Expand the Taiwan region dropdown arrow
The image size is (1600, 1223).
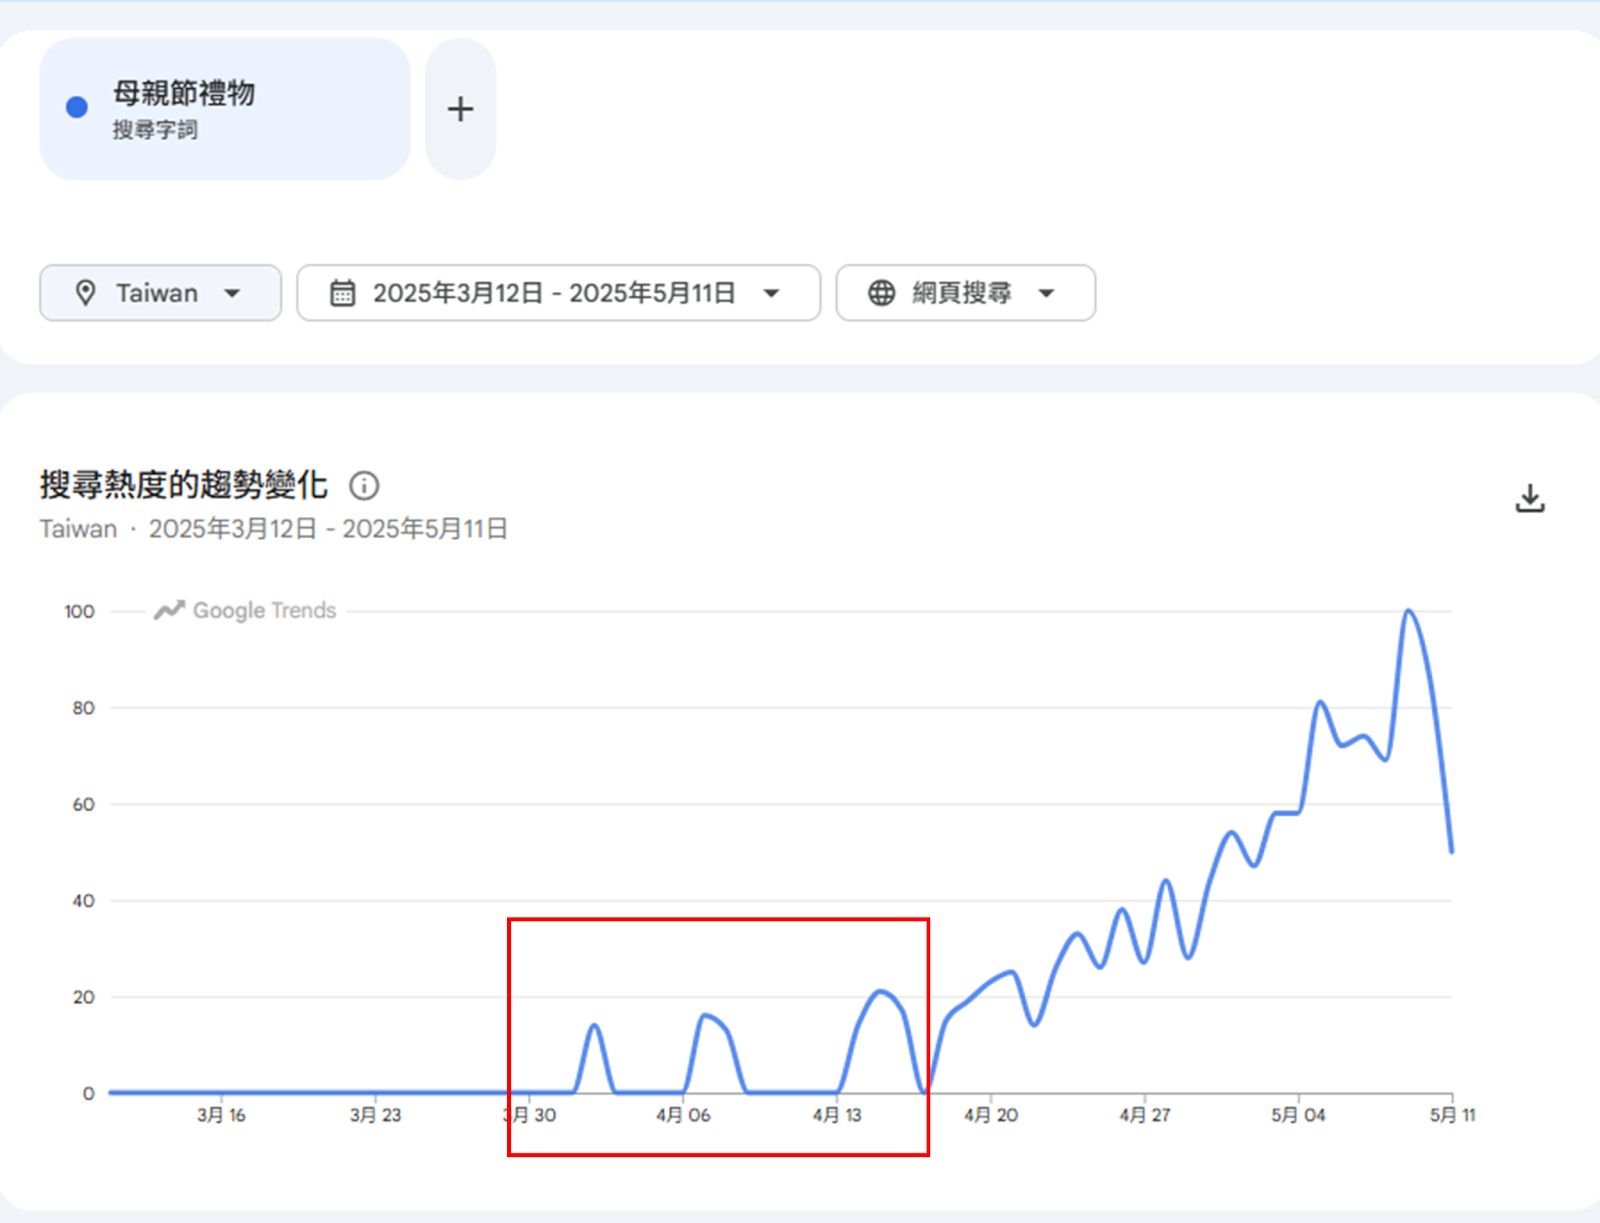(x=232, y=293)
